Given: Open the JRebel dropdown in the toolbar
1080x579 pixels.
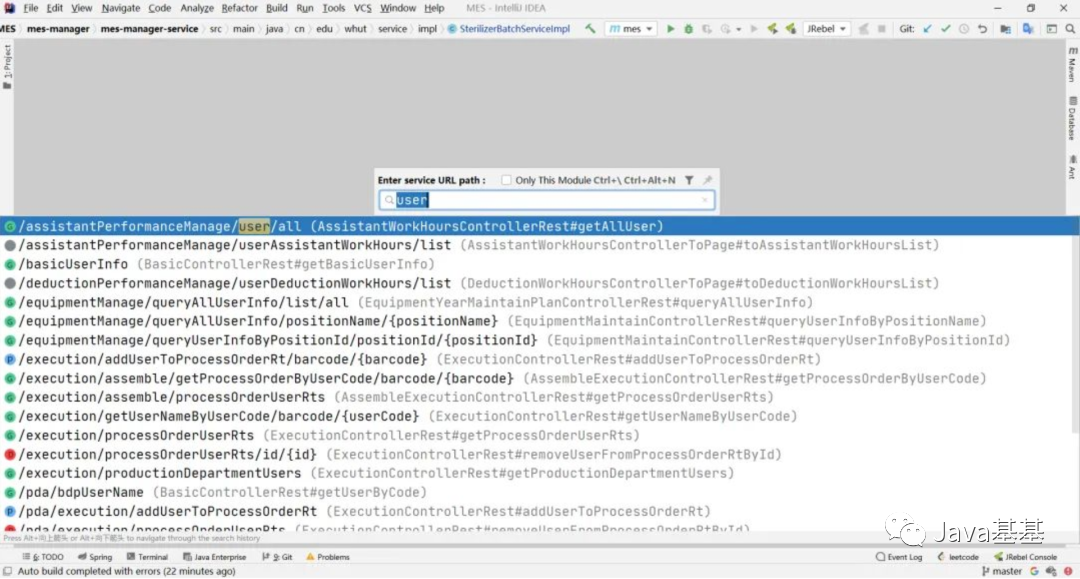Looking at the screenshot, I should tap(826, 29).
